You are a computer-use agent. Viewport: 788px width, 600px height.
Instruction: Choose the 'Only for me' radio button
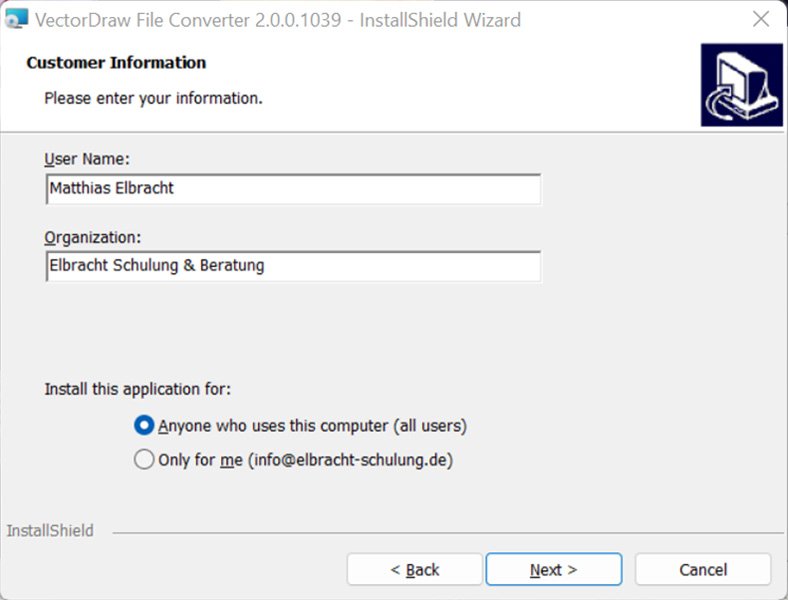pyautogui.click(x=144, y=460)
